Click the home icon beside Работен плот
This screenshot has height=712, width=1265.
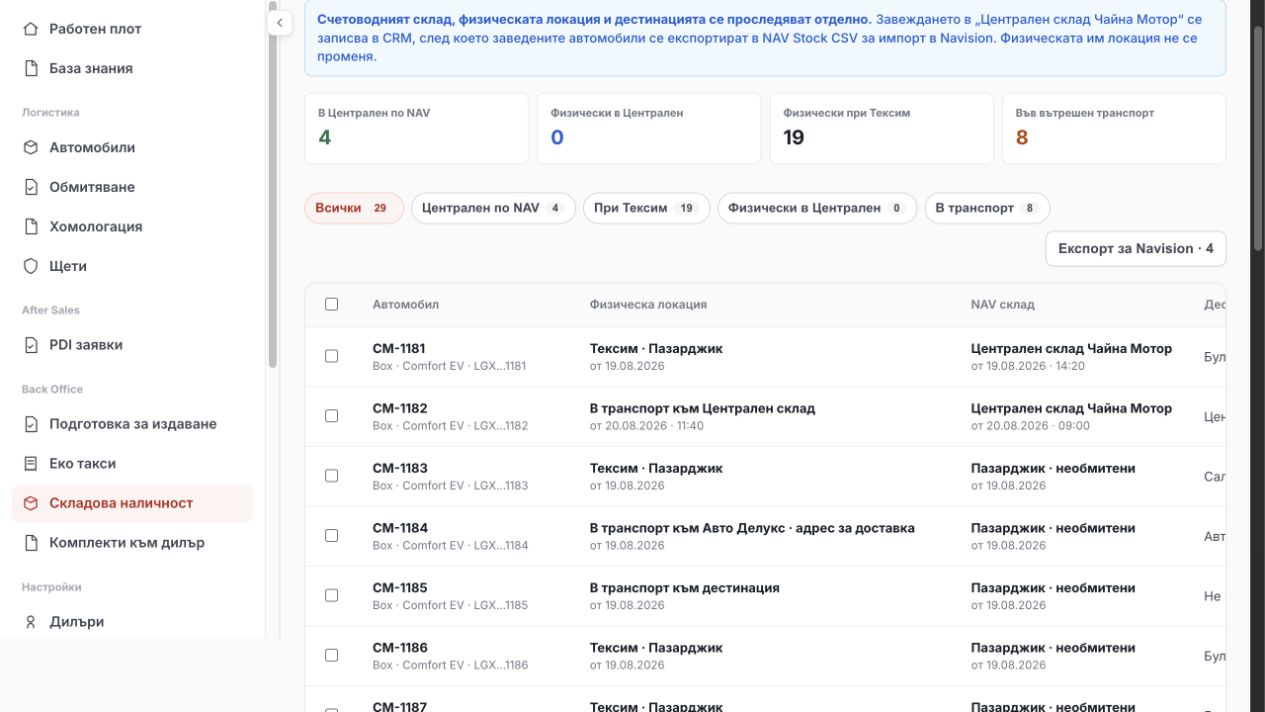[x=31, y=29]
